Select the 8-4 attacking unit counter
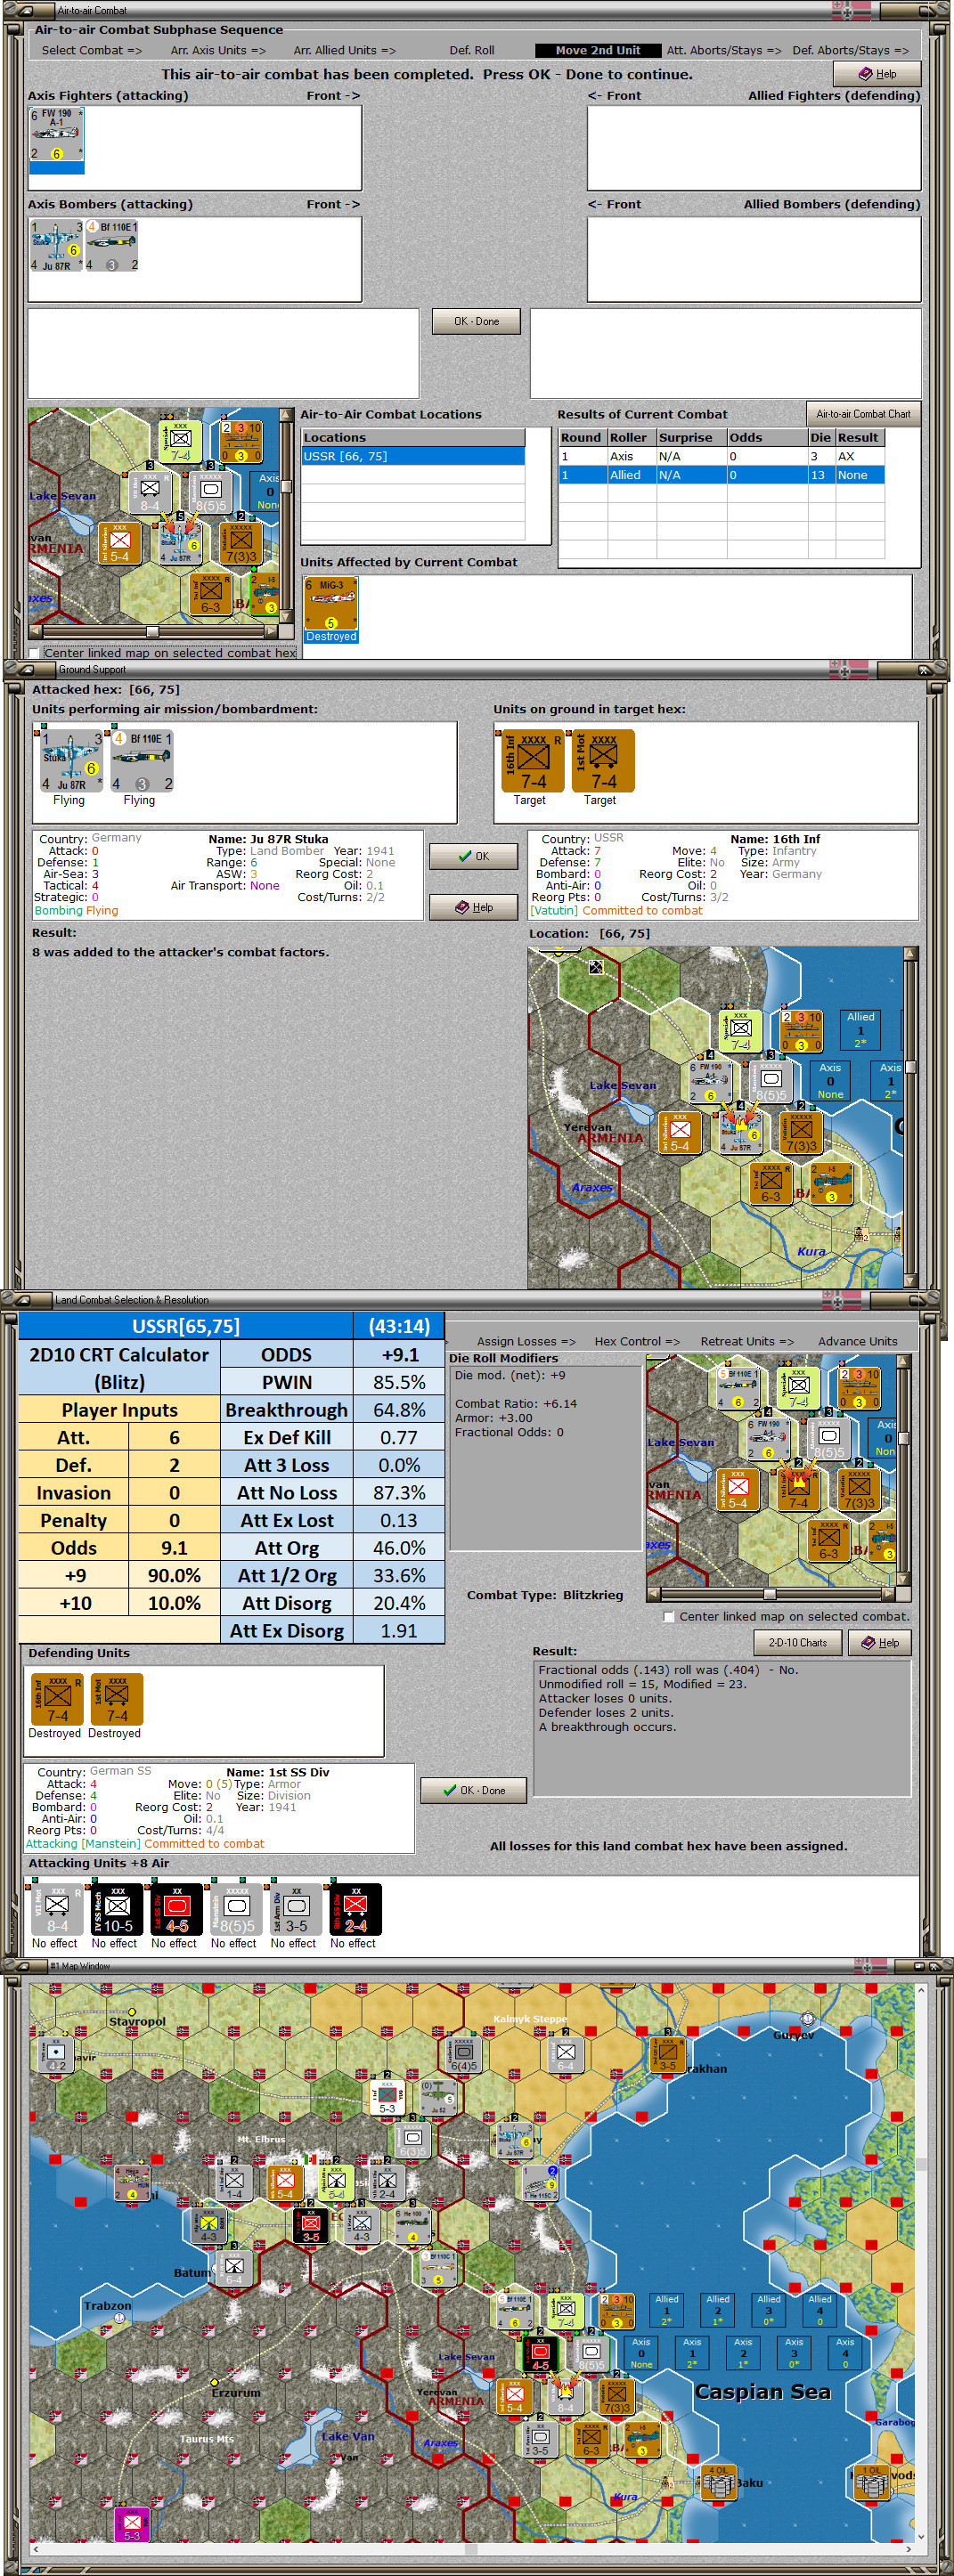 [x=56, y=1909]
